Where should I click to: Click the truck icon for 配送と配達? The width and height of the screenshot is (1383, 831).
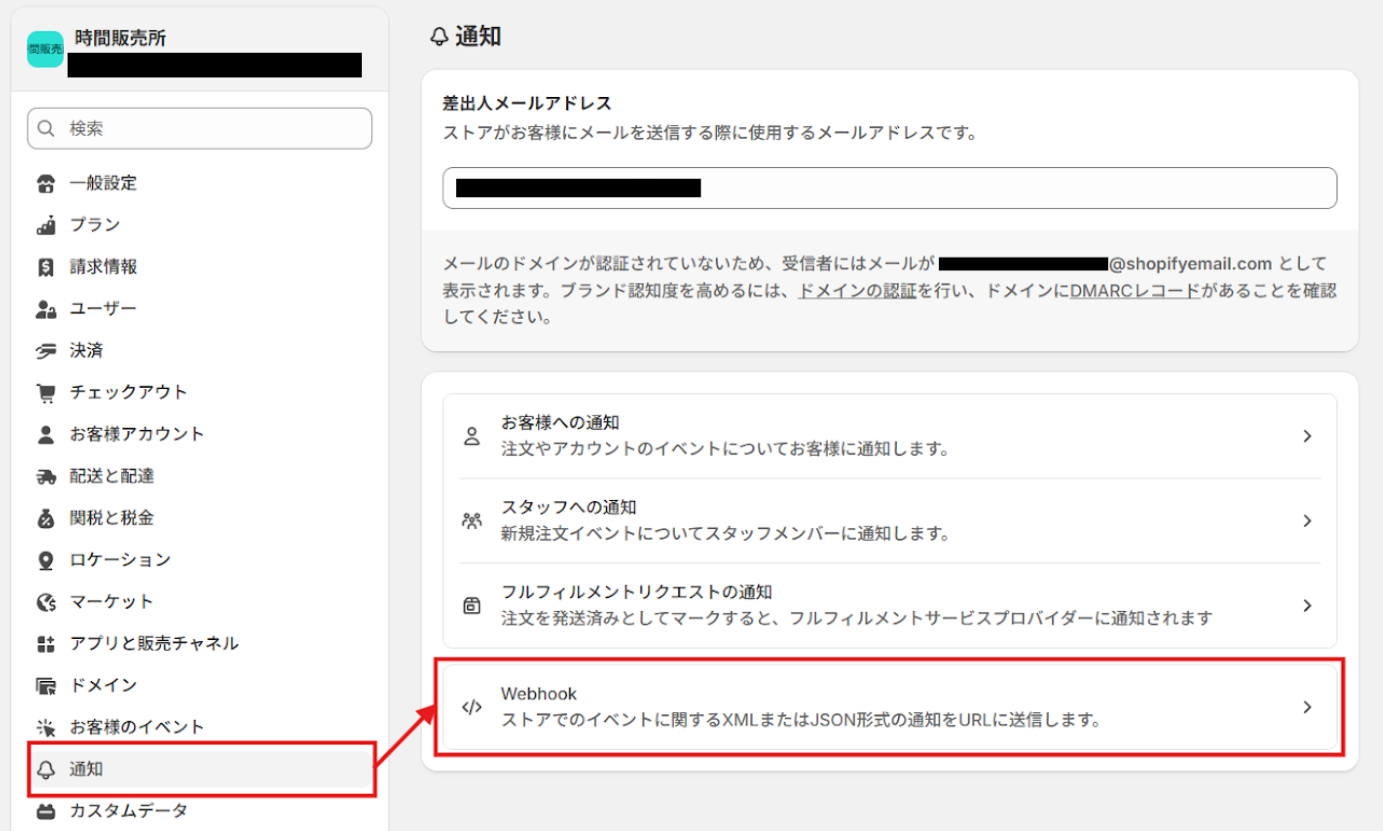[x=45, y=475]
